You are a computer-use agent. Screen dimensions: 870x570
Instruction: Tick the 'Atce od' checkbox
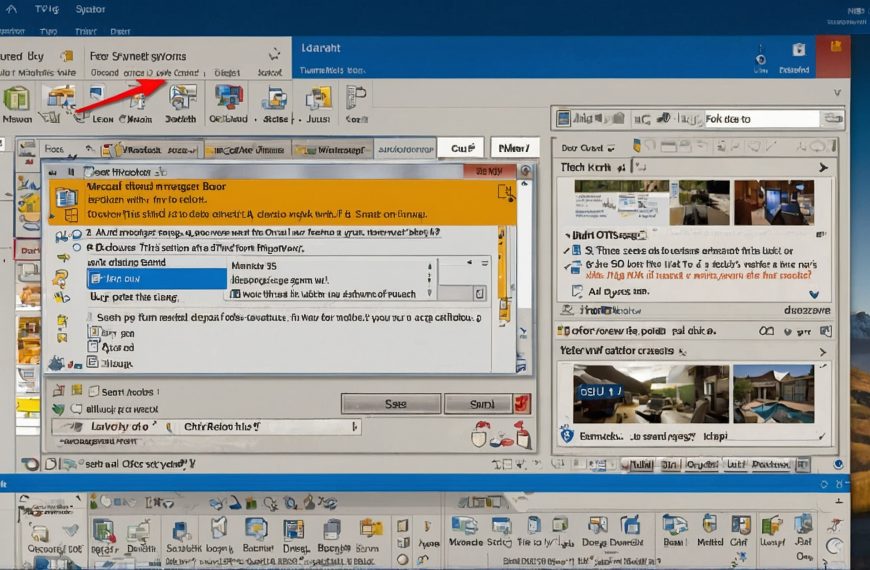[93, 347]
